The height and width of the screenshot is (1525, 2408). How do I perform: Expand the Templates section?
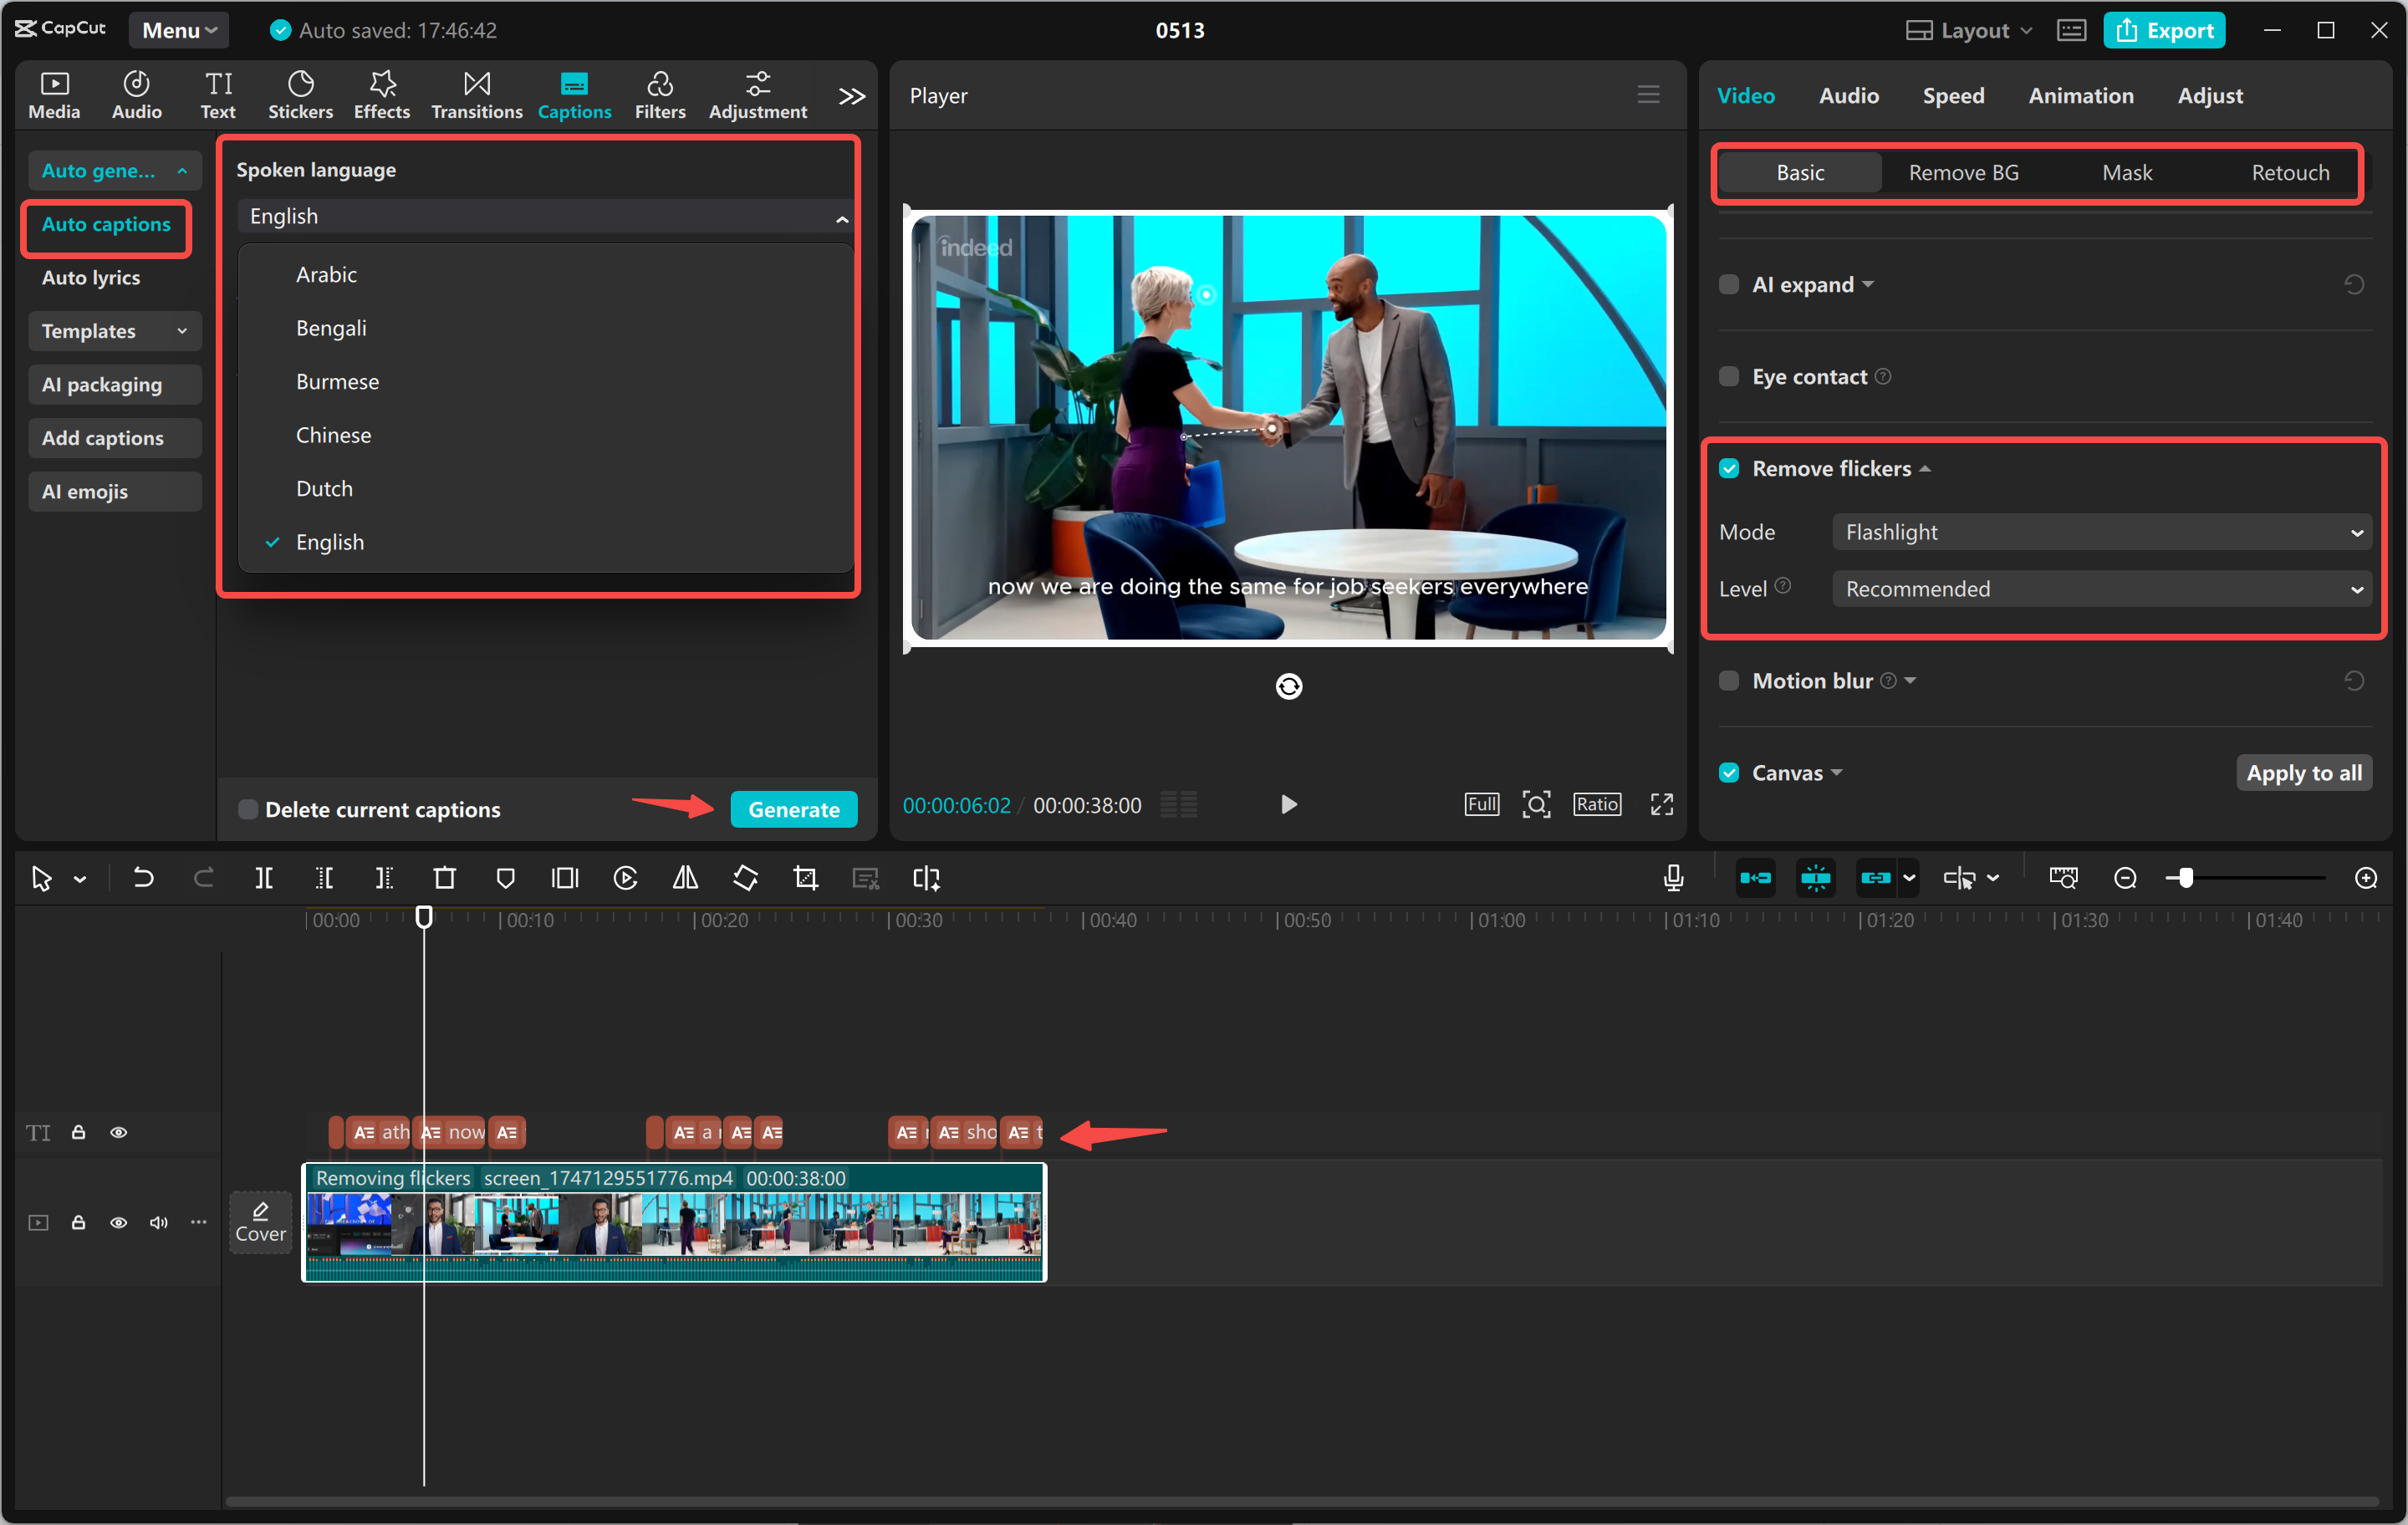pyautogui.click(x=114, y=331)
